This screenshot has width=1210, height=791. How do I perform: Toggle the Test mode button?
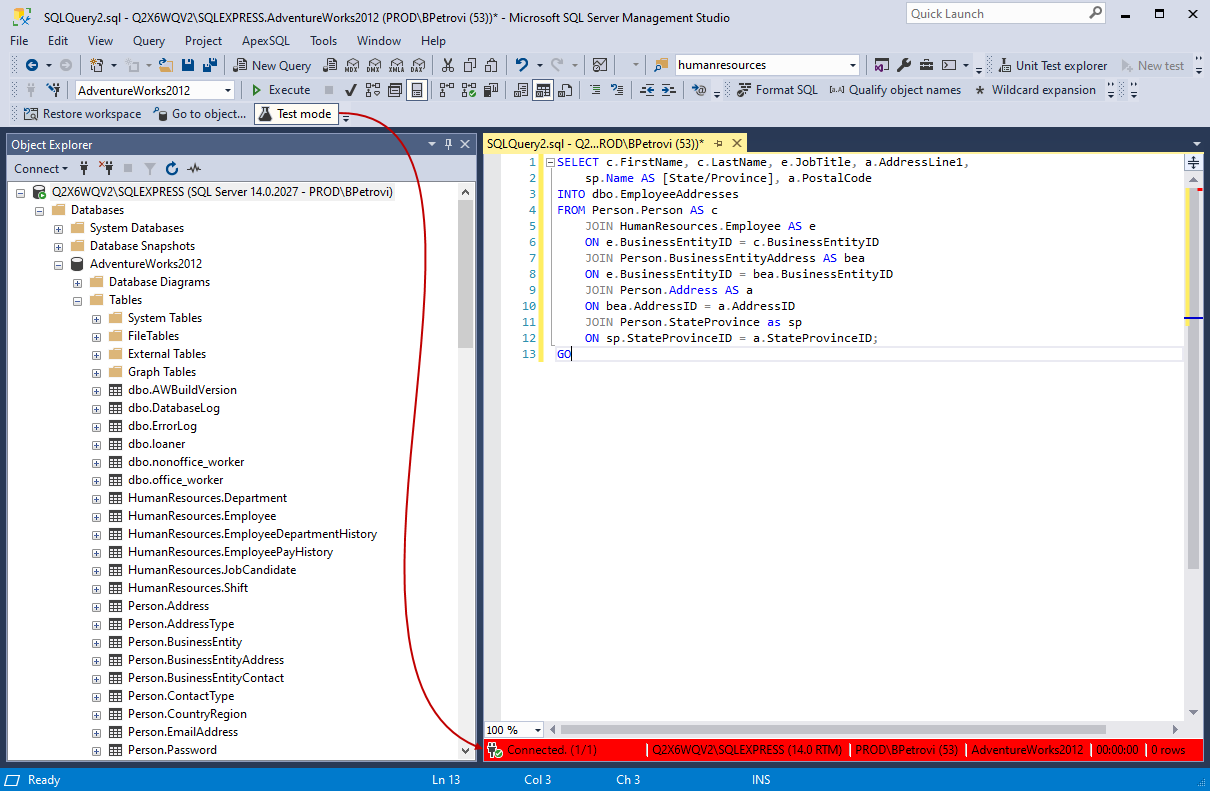pyautogui.click(x=296, y=114)
